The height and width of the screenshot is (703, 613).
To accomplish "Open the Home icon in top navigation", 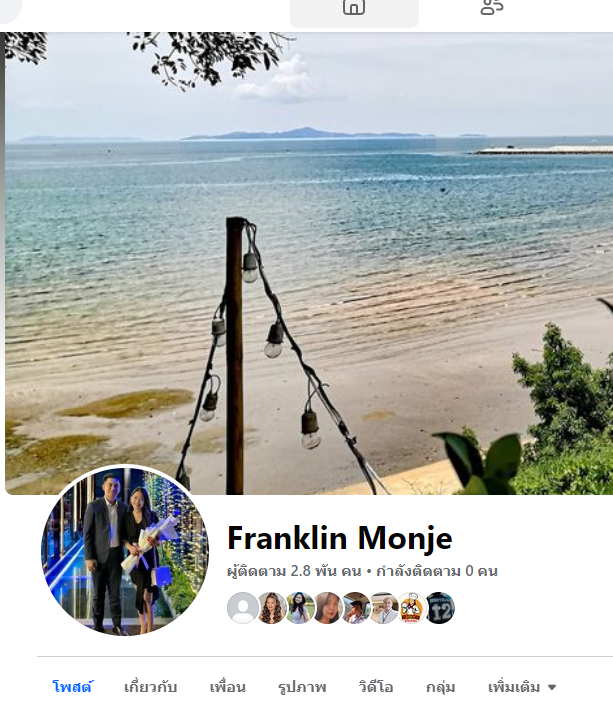I will (354, 11).
